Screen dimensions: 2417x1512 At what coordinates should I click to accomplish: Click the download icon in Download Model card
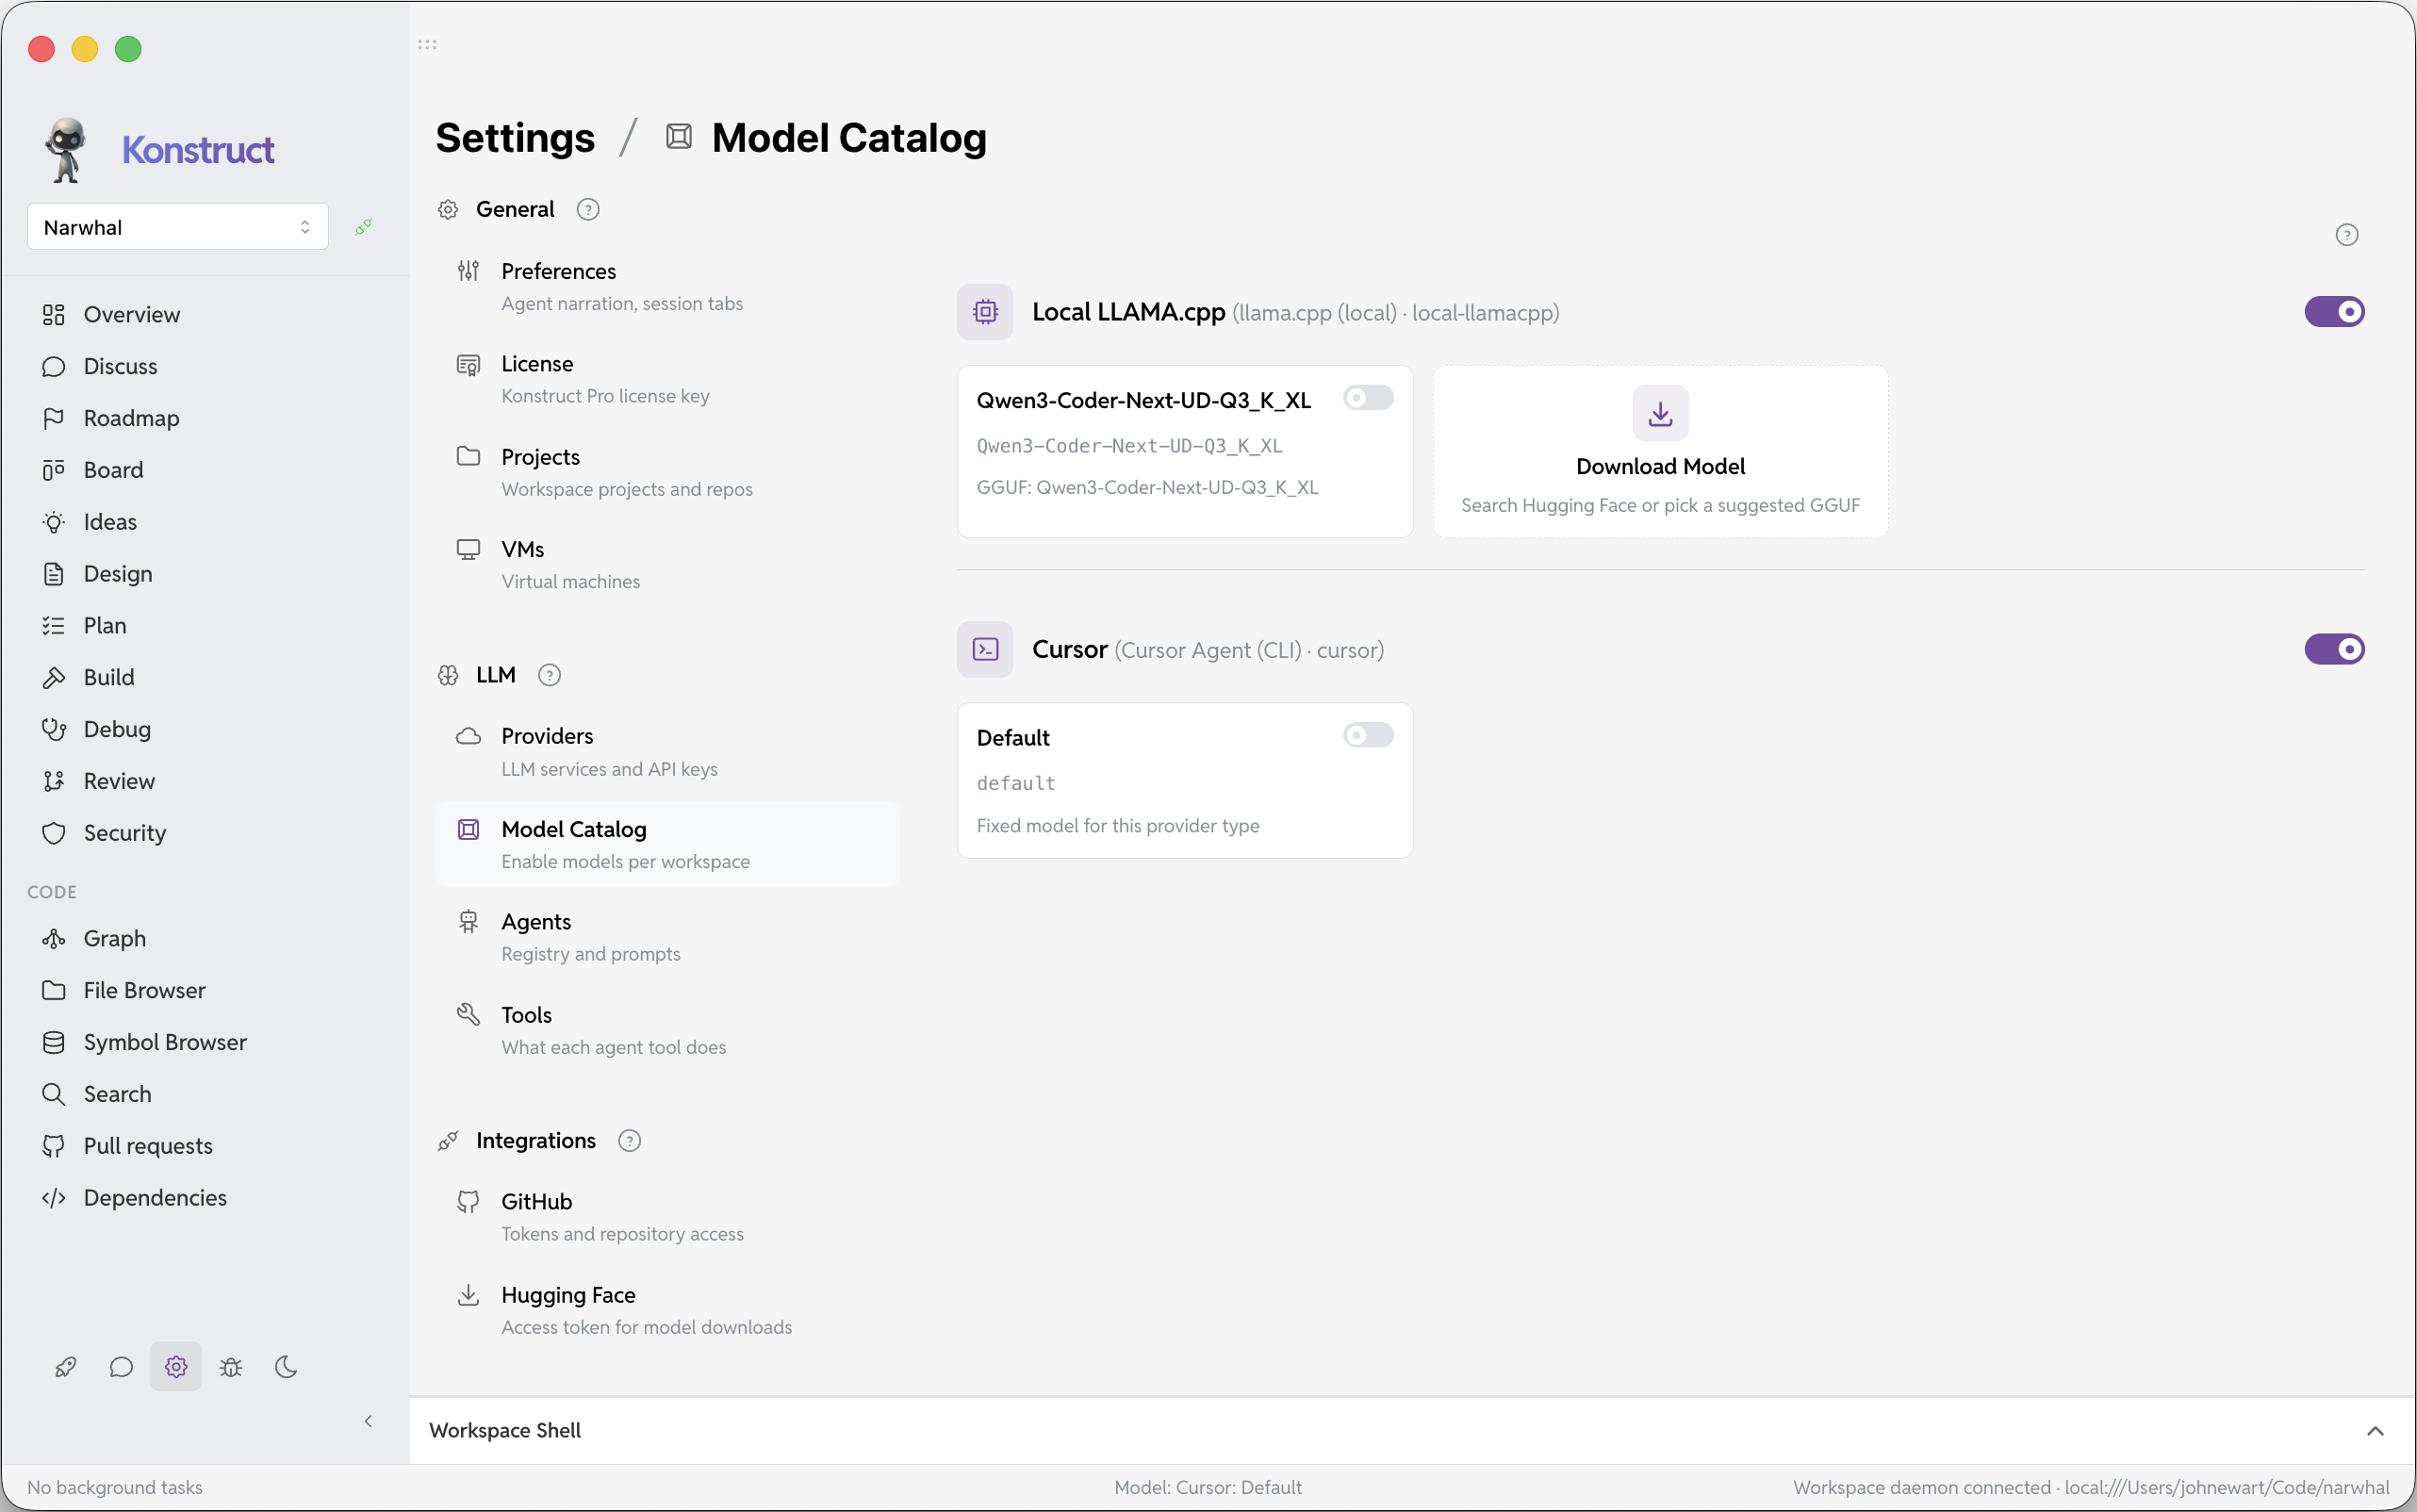[1660, 413]
